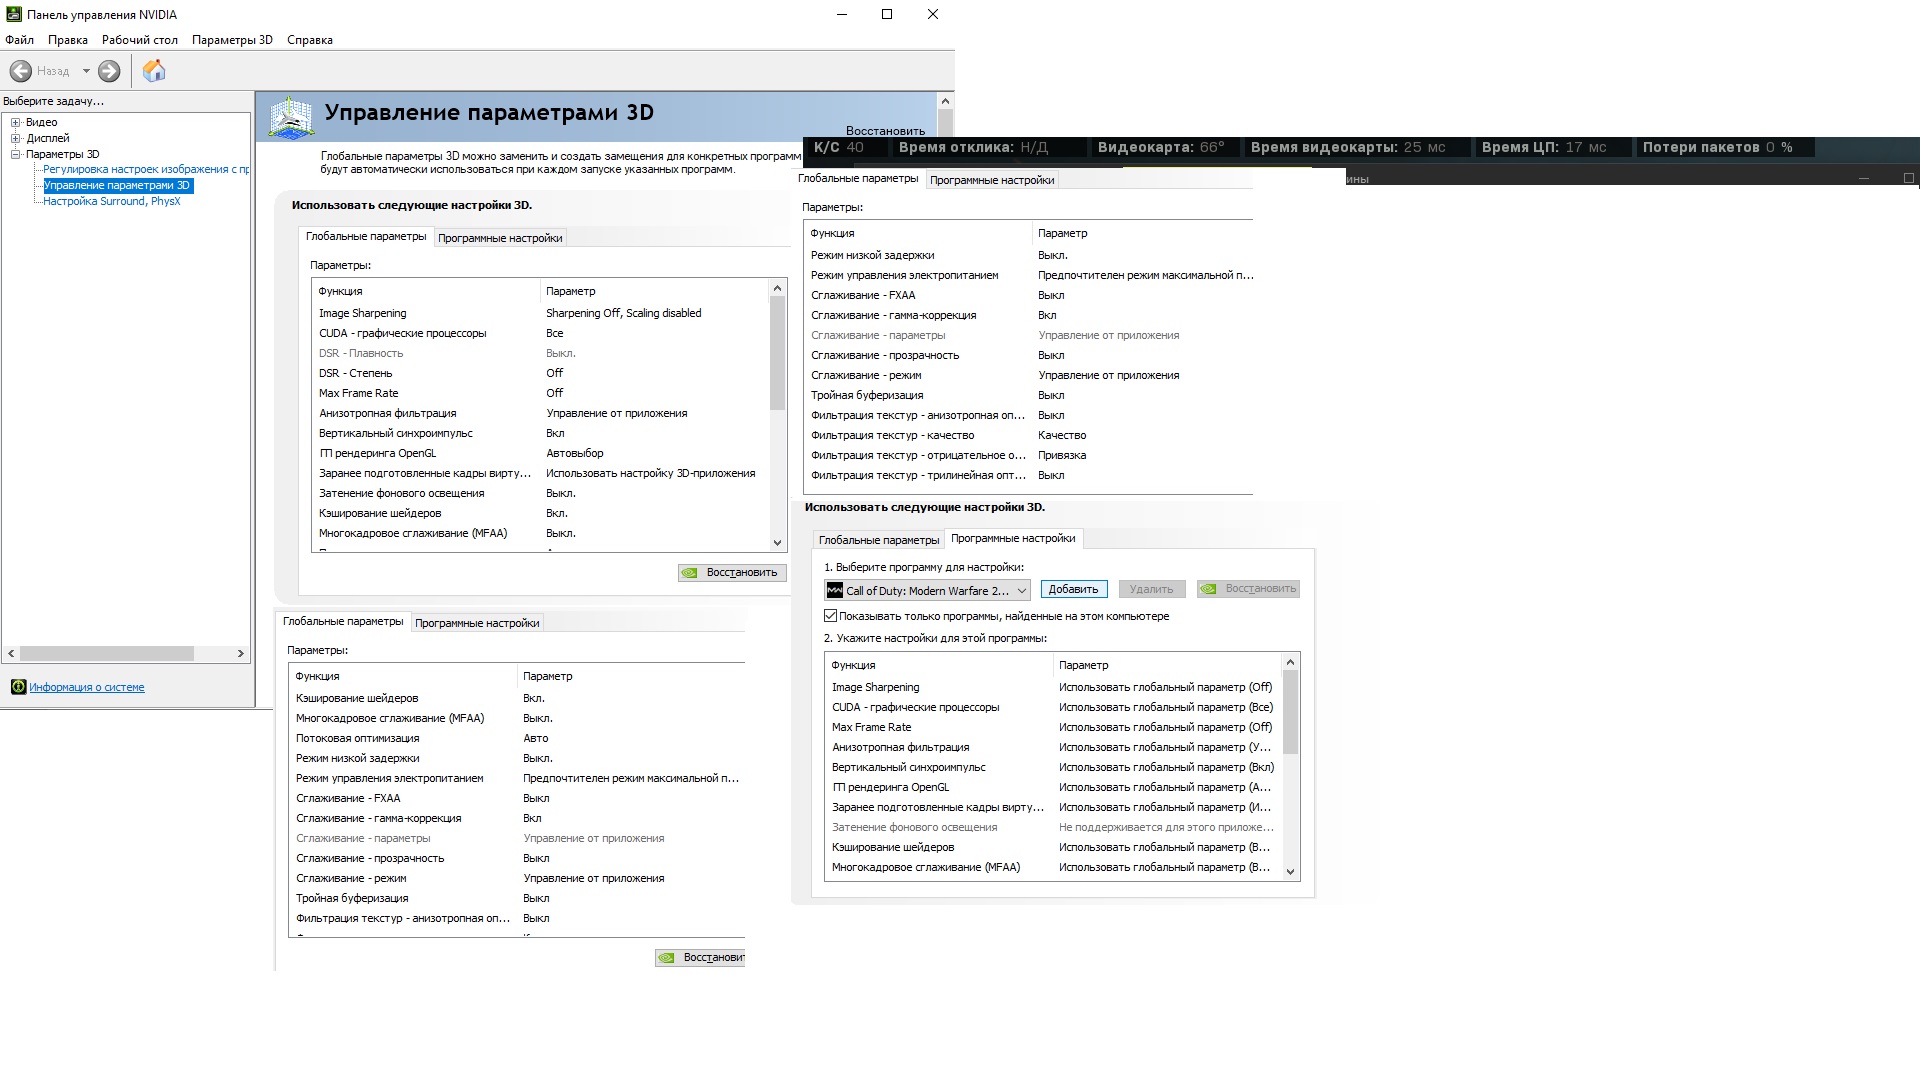Click Восстановить button next to Удалить

[1248, 588]
